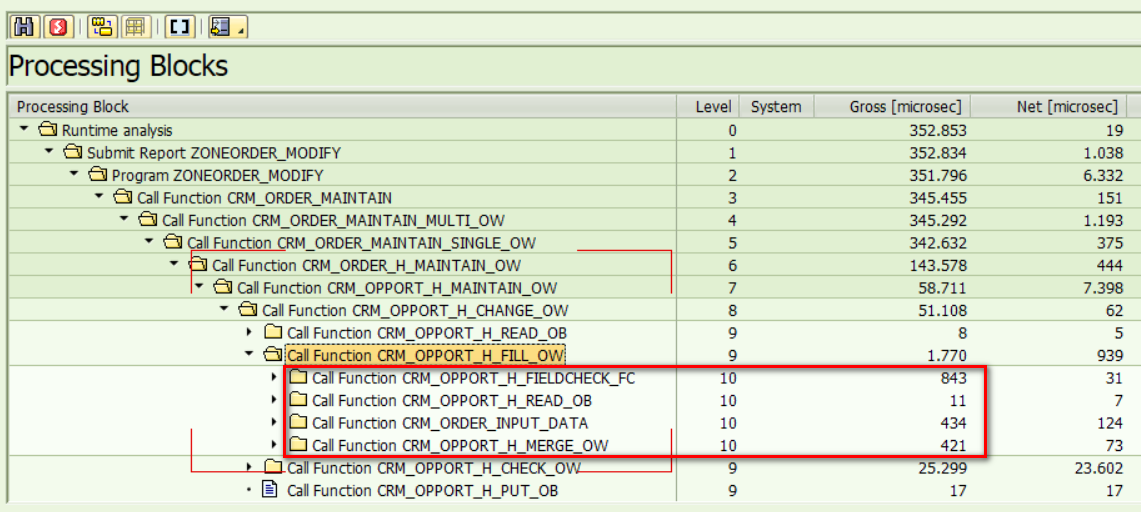Expand CRM_ORDER_INPUT_DATA node
The width and height of the screenshot is (1141, 512).
click(x=274, y=423)
